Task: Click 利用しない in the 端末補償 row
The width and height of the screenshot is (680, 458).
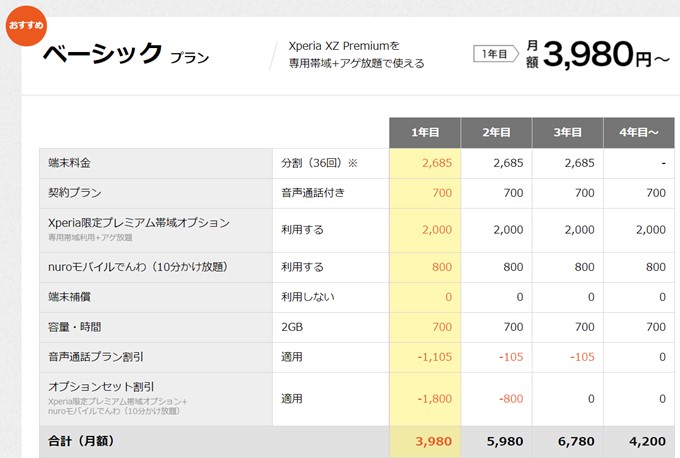Action: (308, 297)
